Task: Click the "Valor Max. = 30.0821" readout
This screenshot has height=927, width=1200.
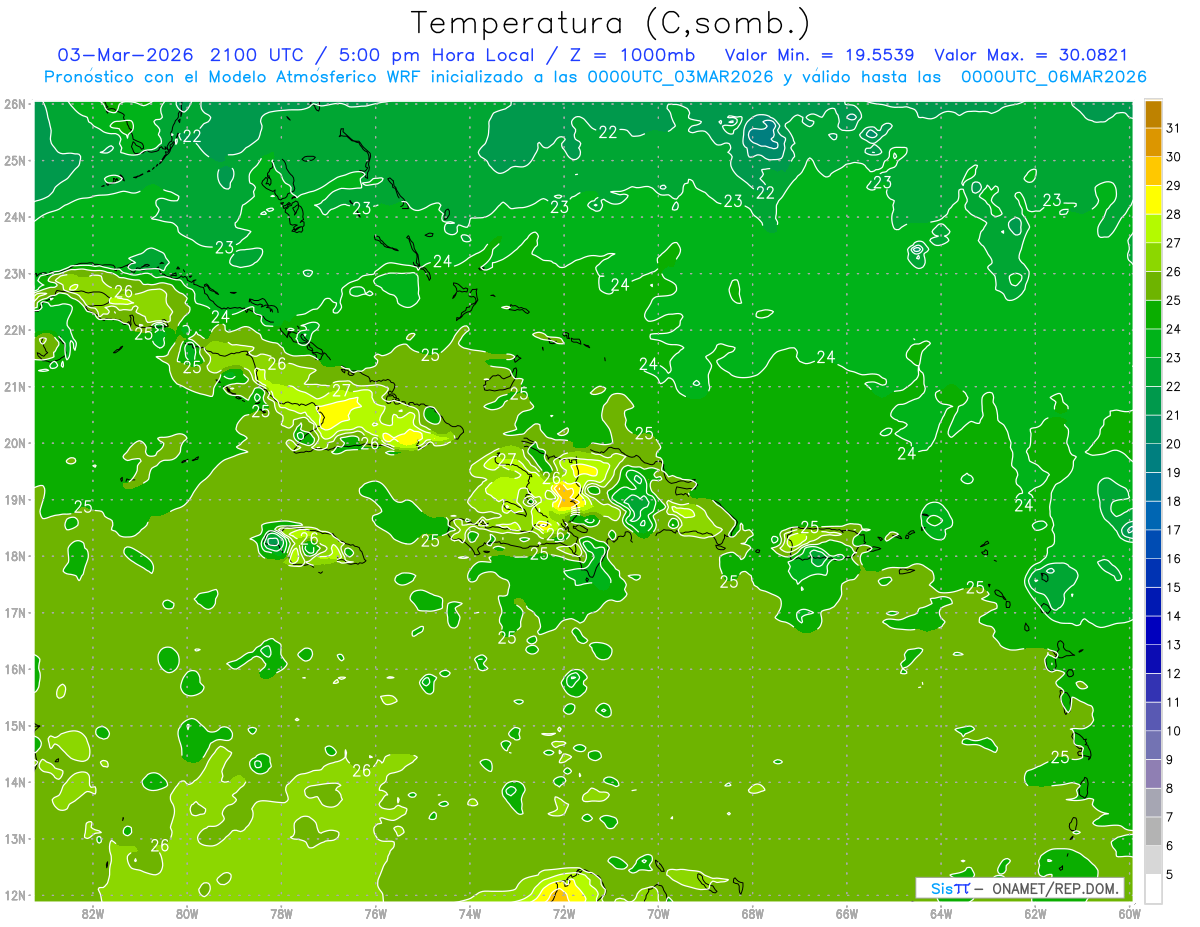Action: (x=1031, y=55)
